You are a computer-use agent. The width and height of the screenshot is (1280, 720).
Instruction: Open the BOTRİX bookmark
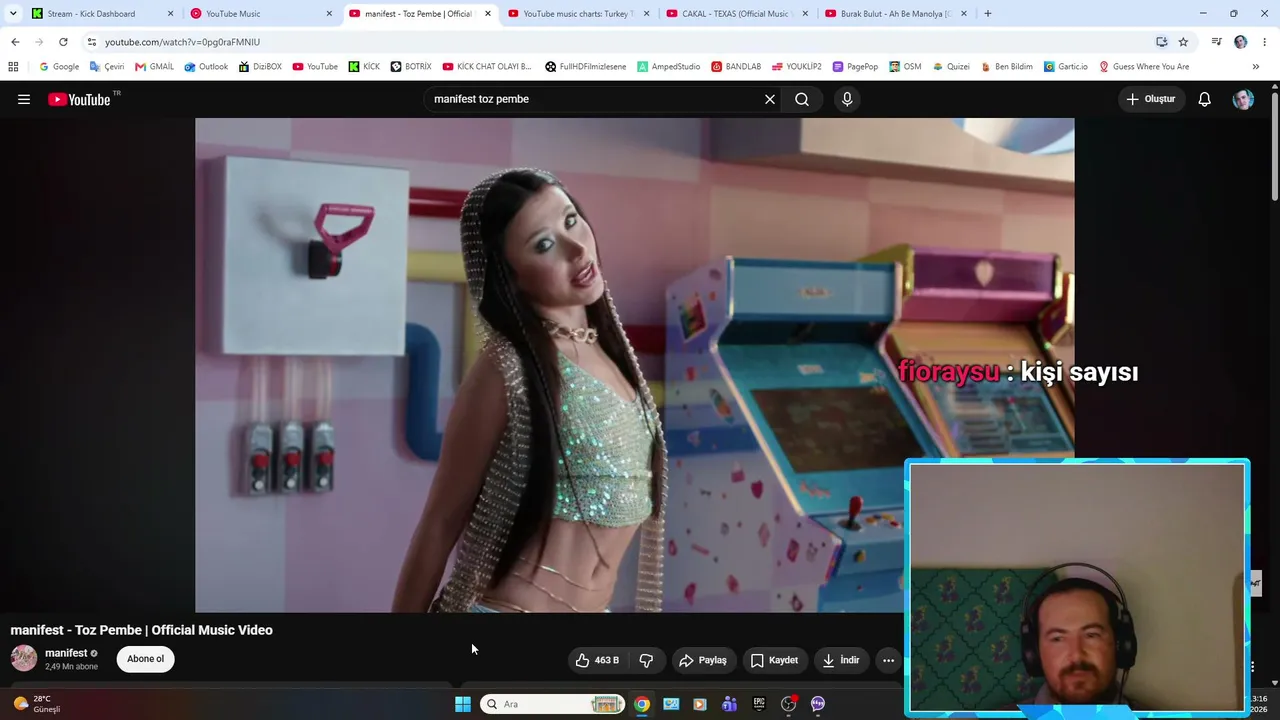point(411,67)
